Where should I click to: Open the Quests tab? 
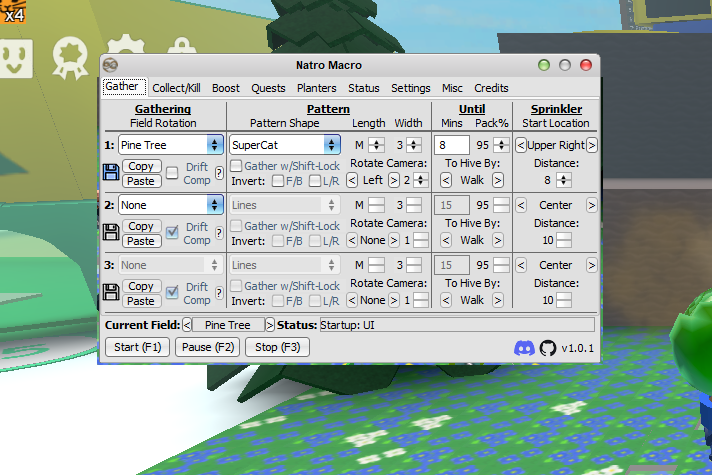[x=268, y=88]
